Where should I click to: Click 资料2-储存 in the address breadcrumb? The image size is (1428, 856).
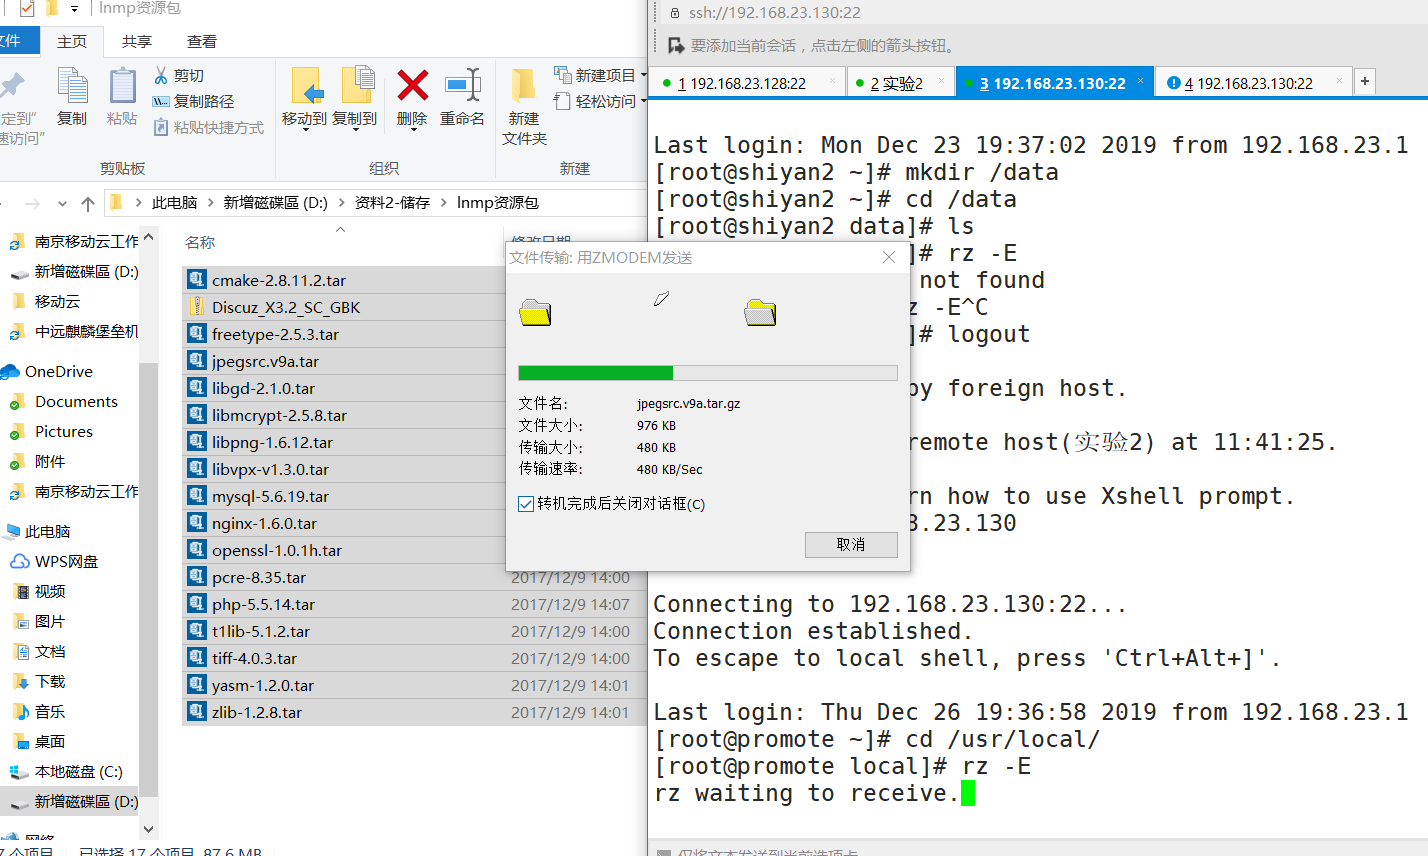tap(392, 203)
